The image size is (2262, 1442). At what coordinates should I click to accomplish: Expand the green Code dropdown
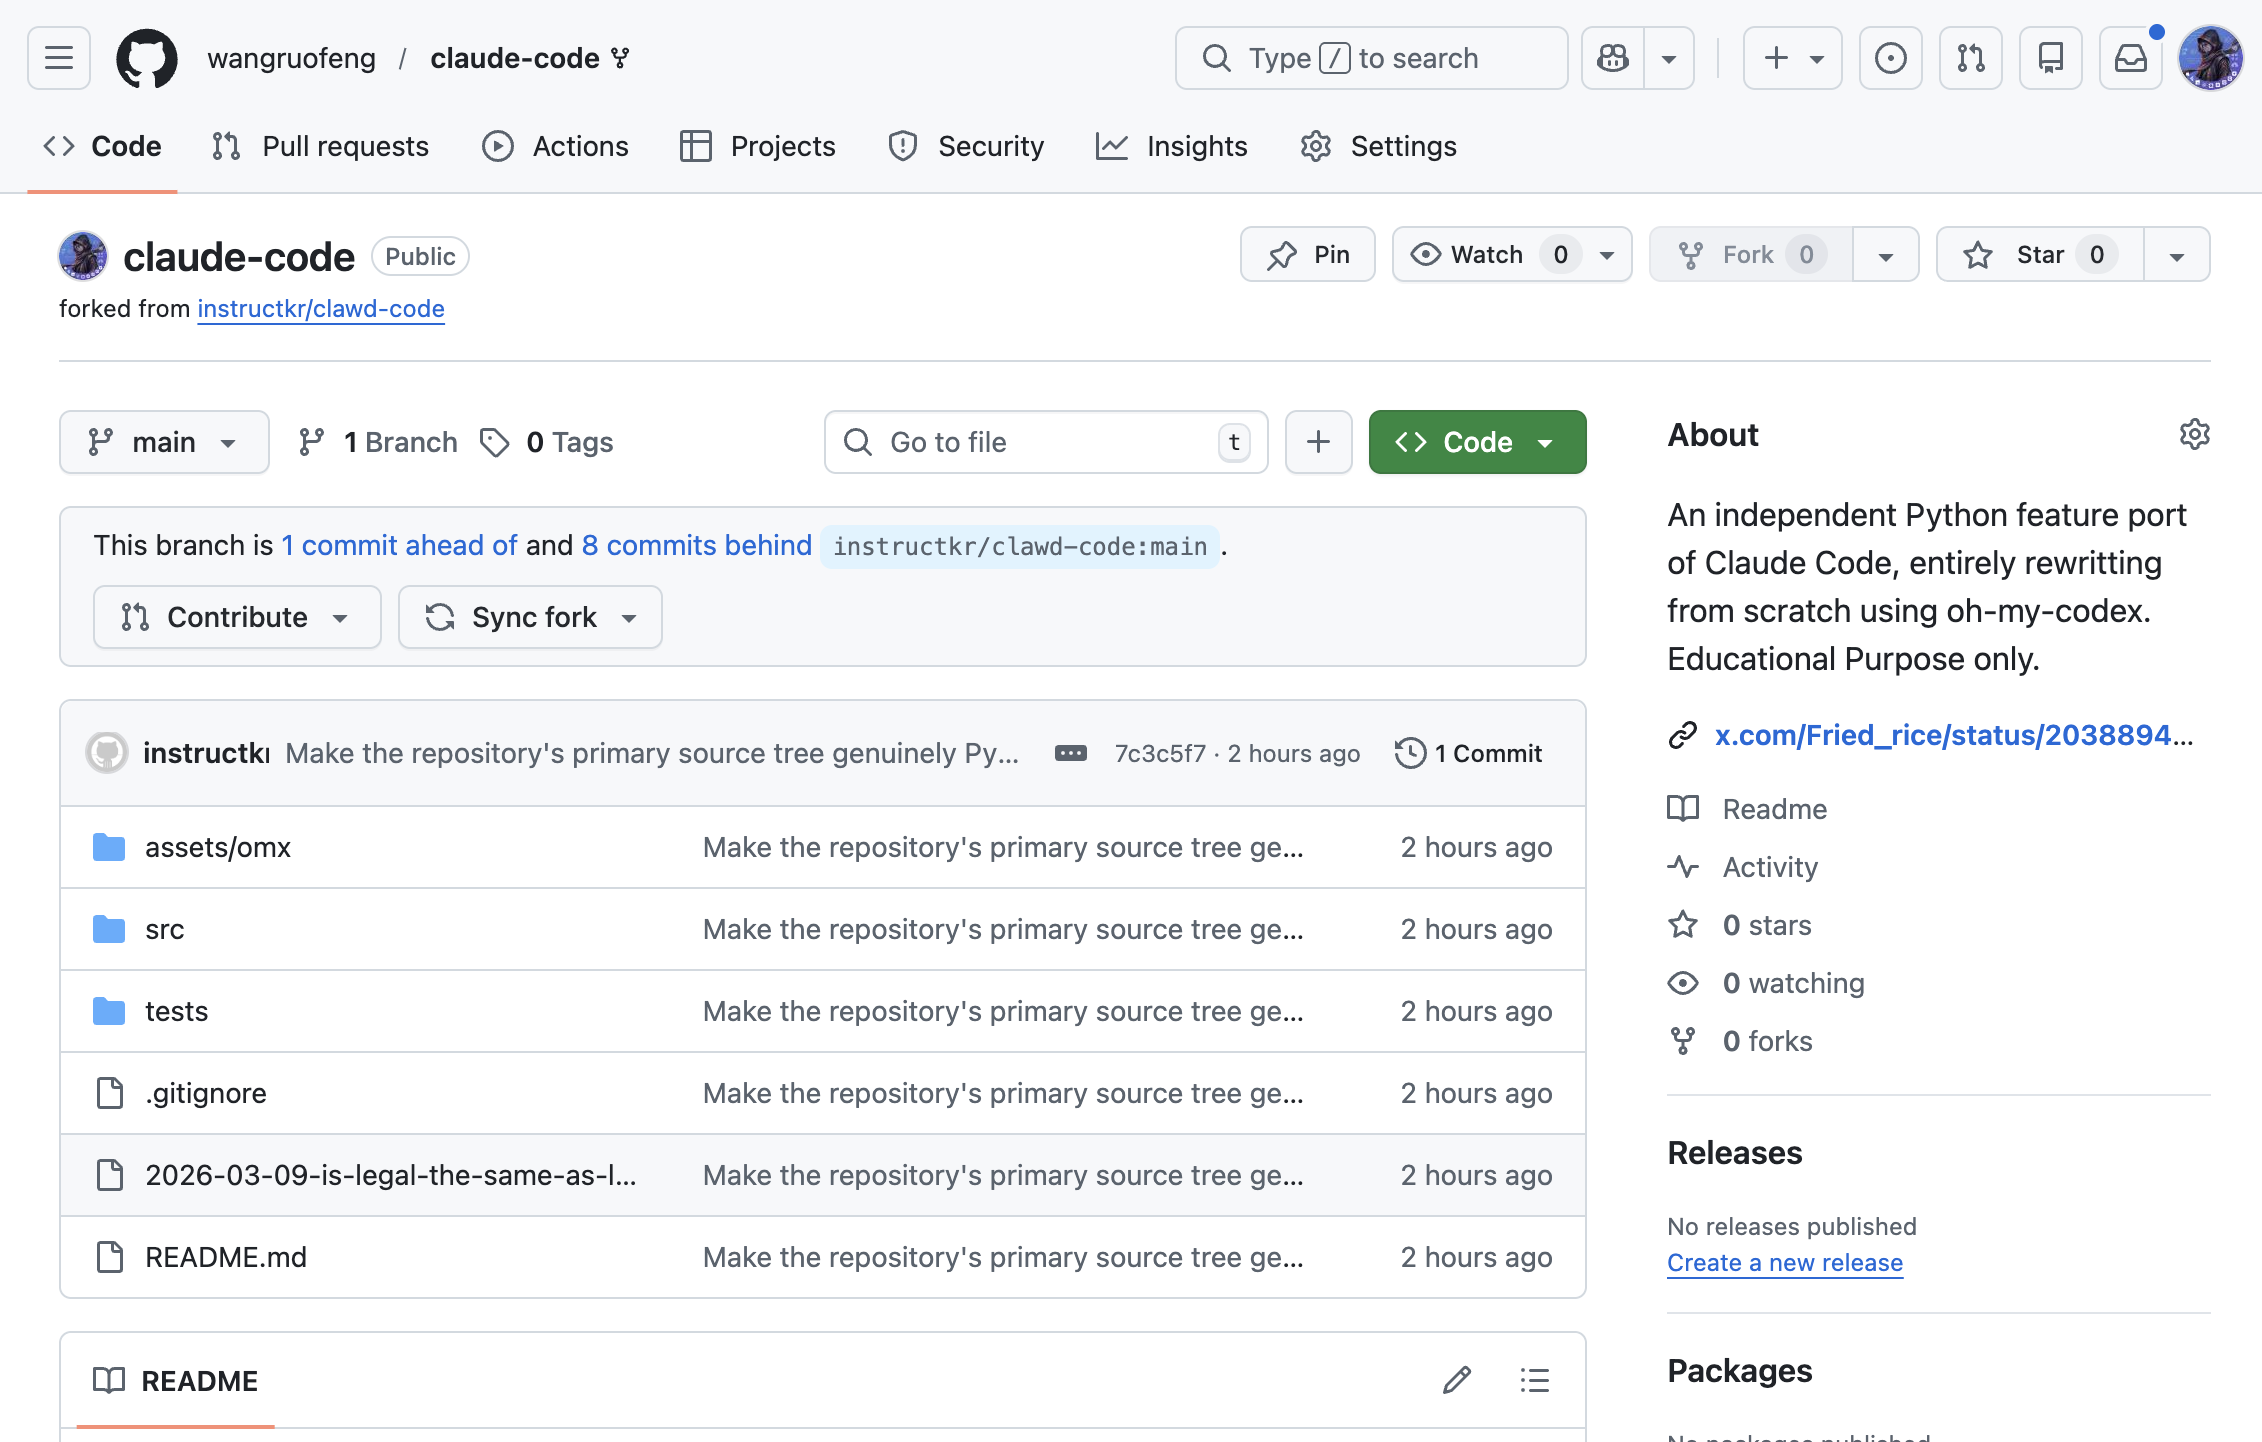click(x=1477, y=442)
